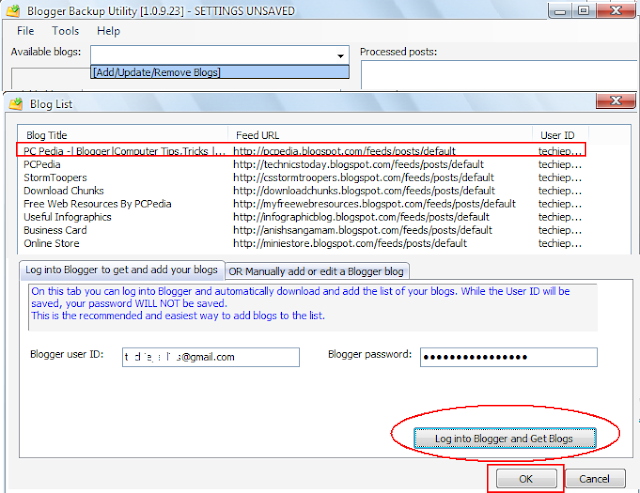Select the PC Pedia -| Blogger row
Image resolution: width=640 pixels, height=493 pixels.
click(x=301, y=150)
